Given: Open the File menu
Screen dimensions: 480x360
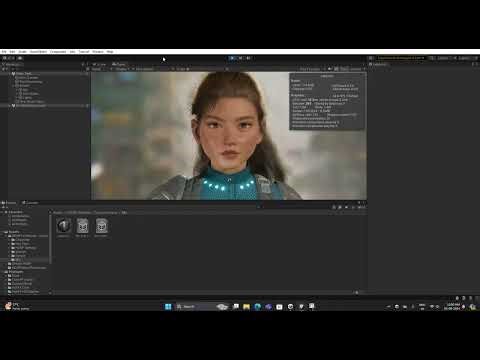Looking at the screenshot, I should pyautogui.click(x=4, y=52).
